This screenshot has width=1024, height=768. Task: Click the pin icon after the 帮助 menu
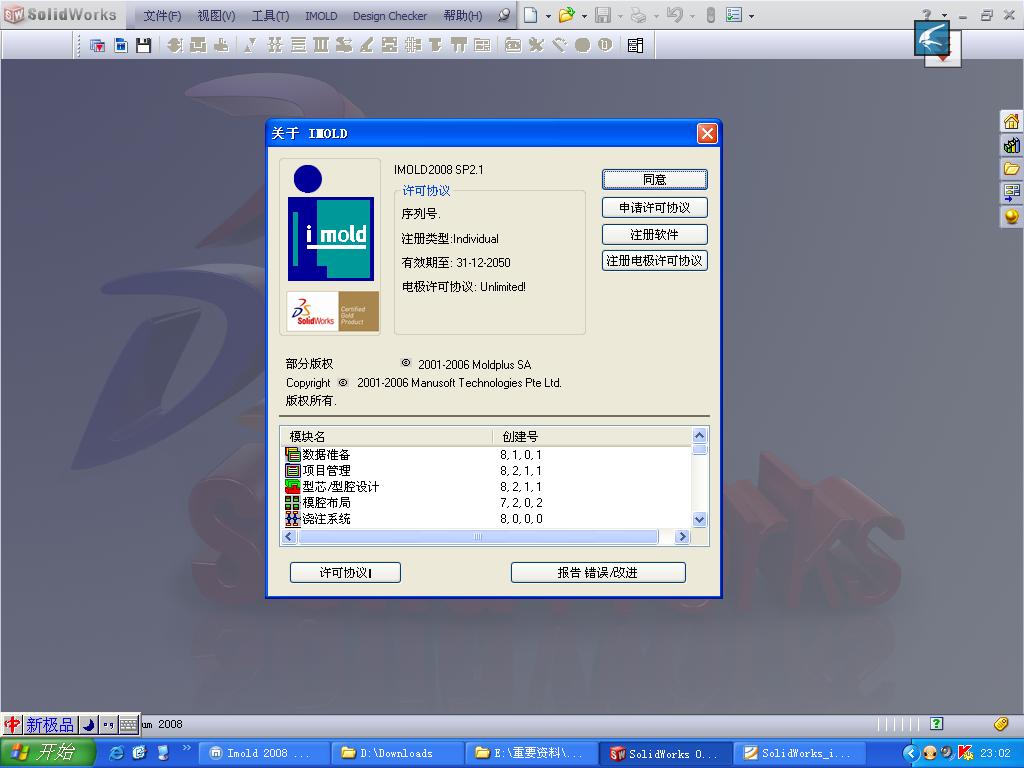point(504,16)
